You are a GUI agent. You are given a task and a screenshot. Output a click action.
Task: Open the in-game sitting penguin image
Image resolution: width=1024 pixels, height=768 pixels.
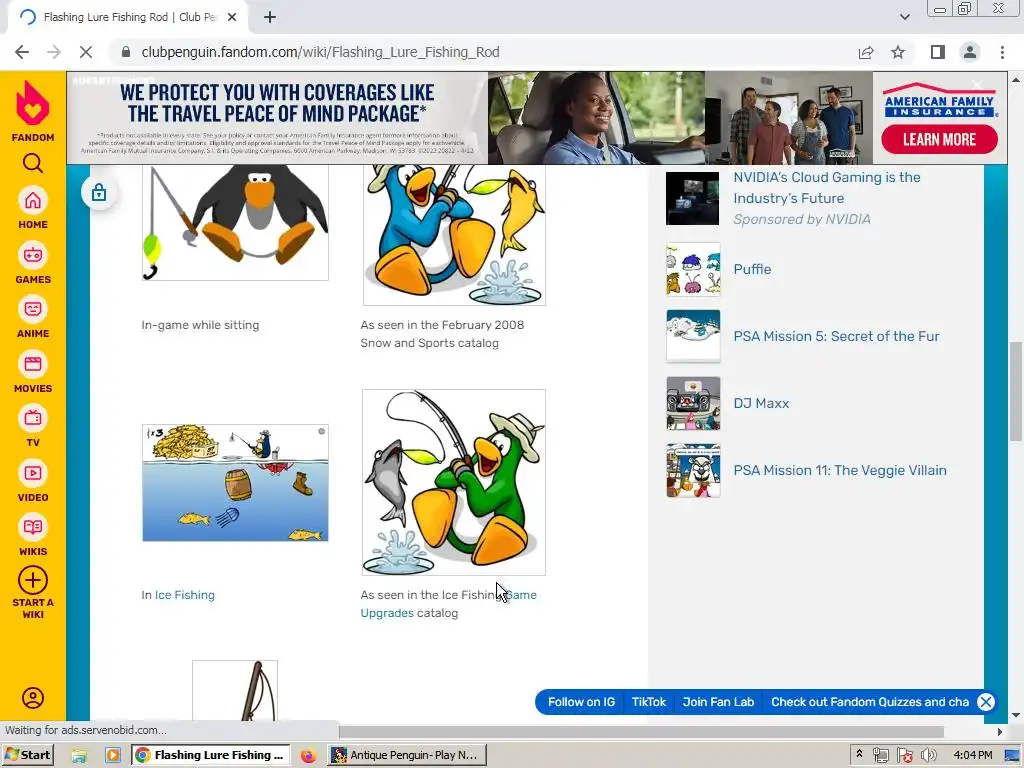point(235,223)
